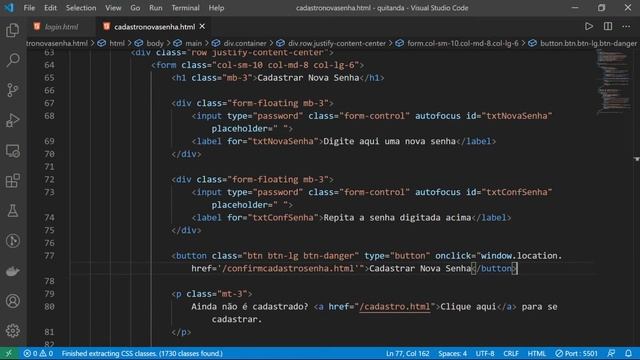Follow the /cadastro.html link in the code
The height and width of the screenshot is (360, 640).
pyautogui.click(x=394, y=307)
